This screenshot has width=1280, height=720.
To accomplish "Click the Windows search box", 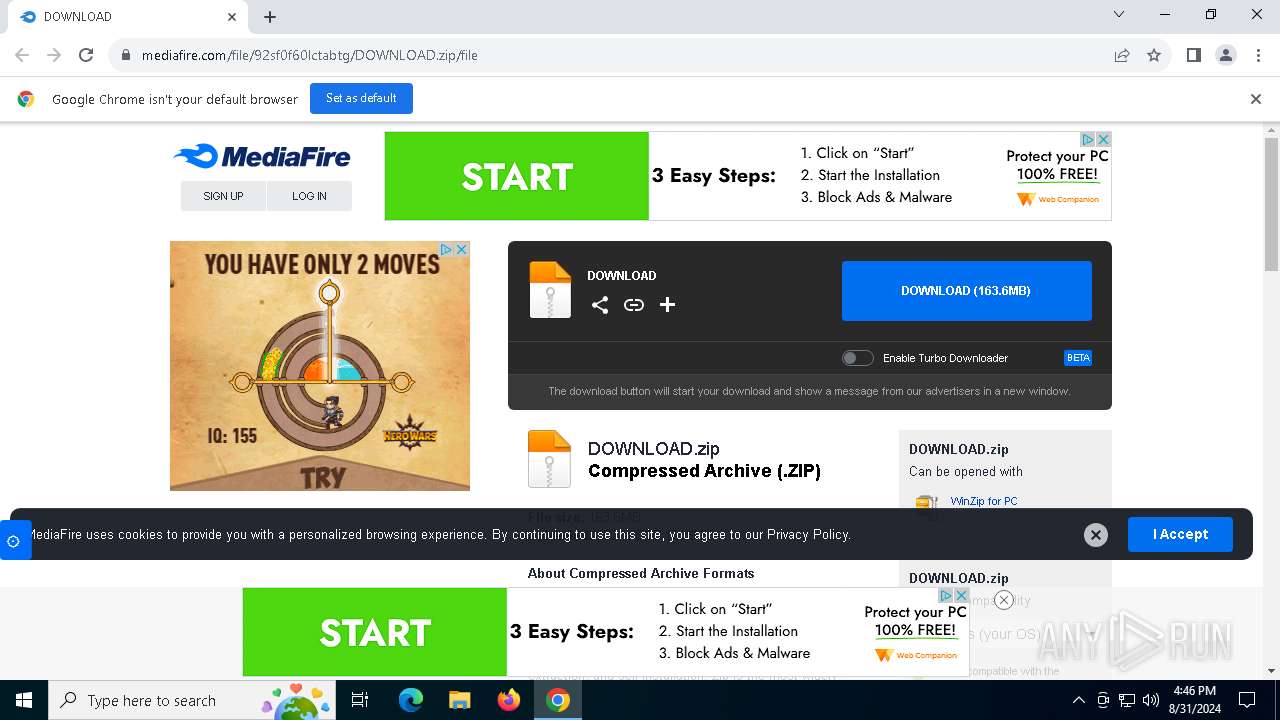I will [x=193, y=700].
